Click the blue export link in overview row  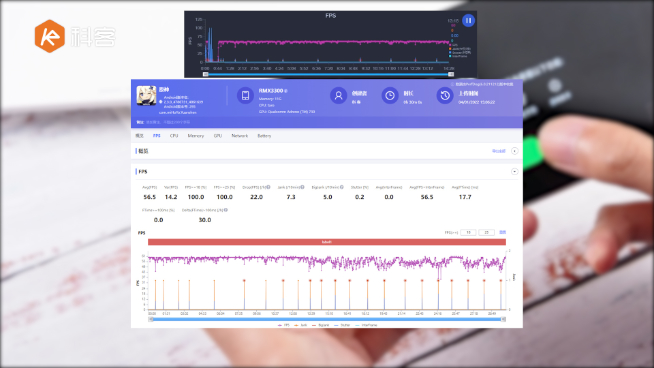pyautogui.click(x=498, y=151)
